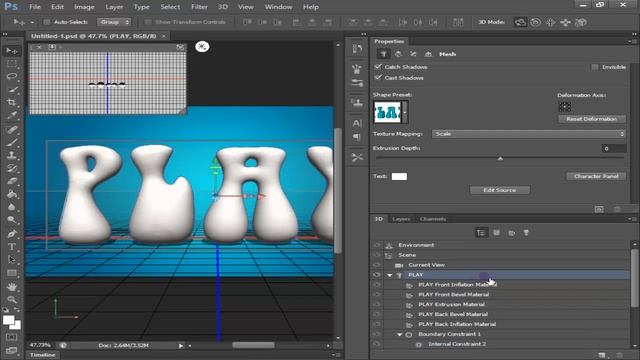640x360 pixels.
Task: Toggle the Catch Shadows checkbox
Action: click(x=378, y=67)
